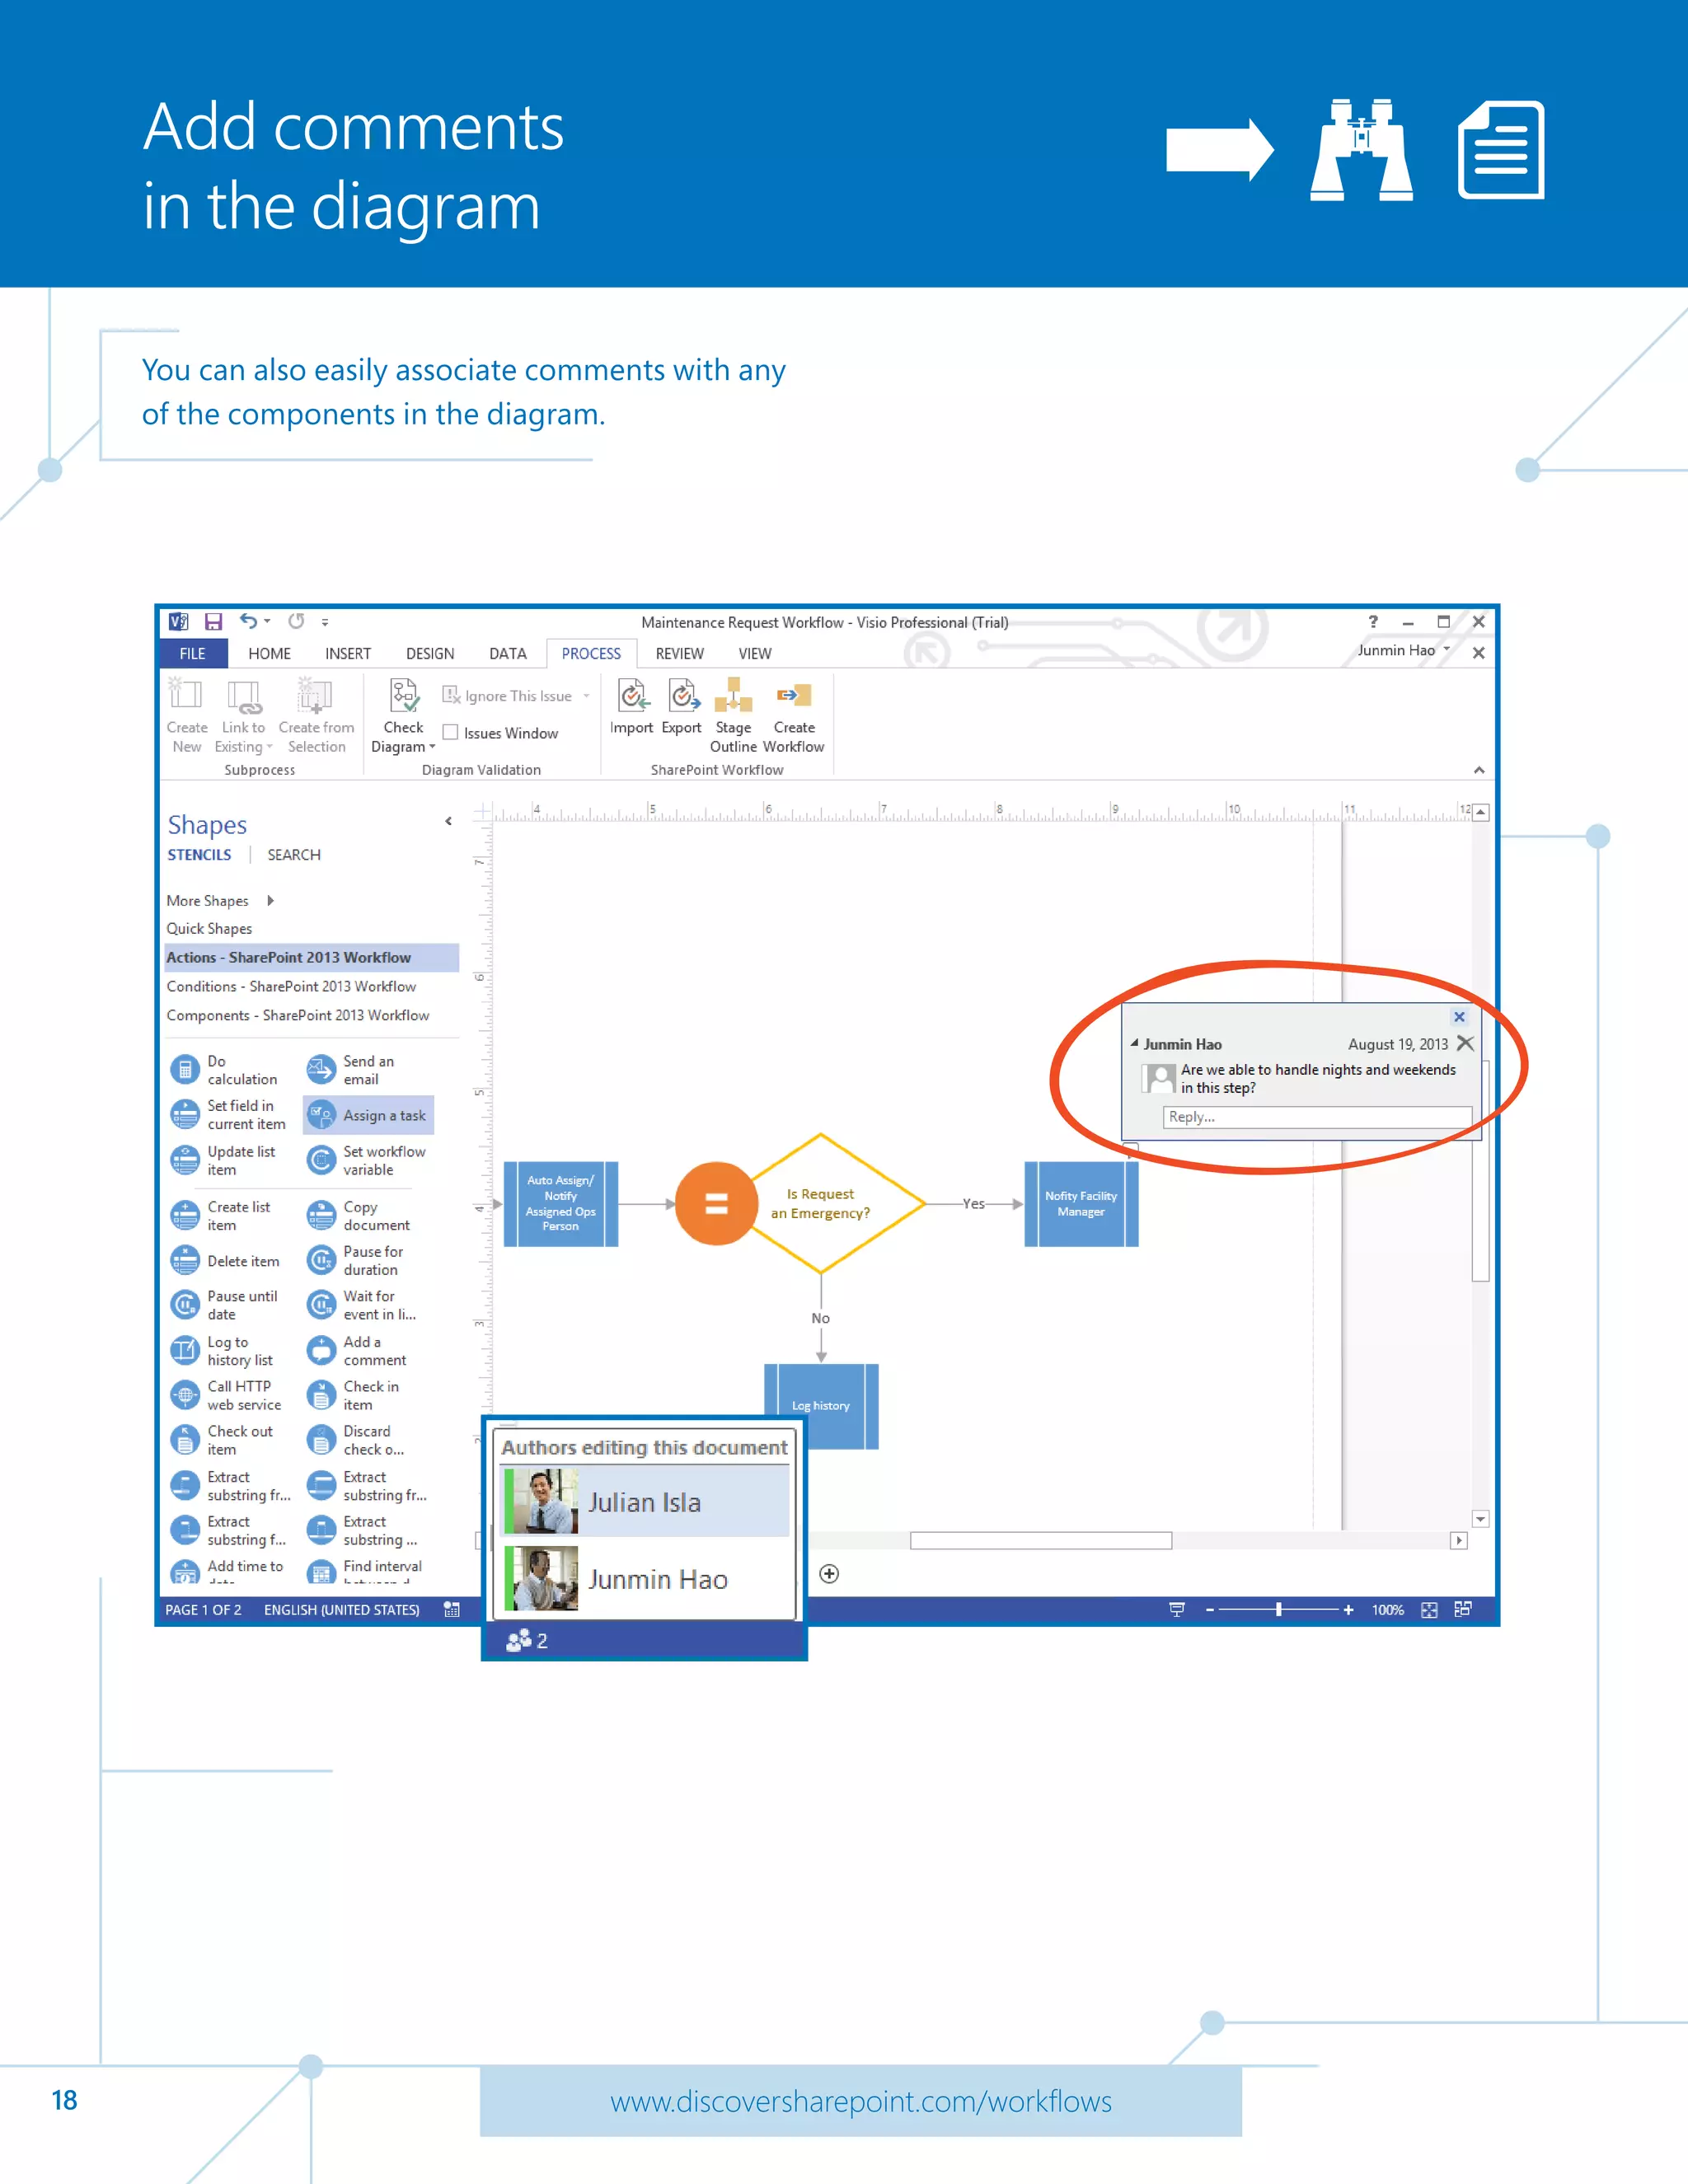Viewport: 1688px width, 2184px height.
Task: Click the switch windows icon in status bar
Action: [1463, 1609]
